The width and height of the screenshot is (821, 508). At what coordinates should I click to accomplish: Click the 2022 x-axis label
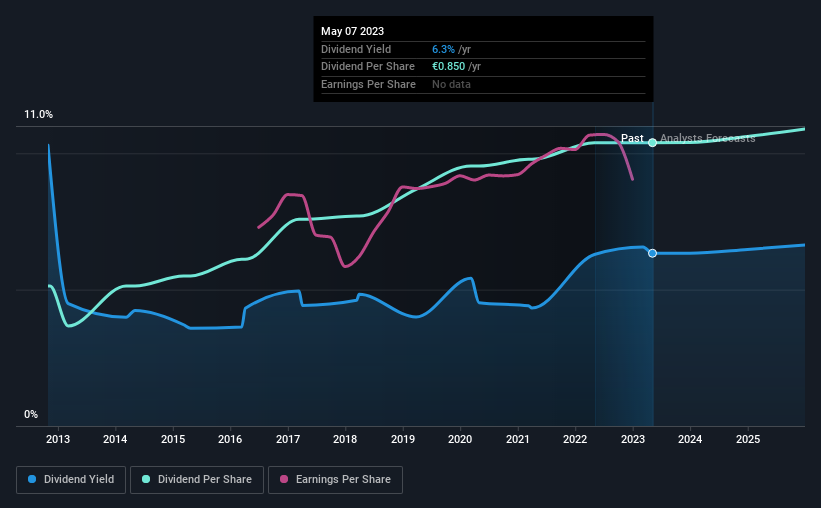pos(575,439)
